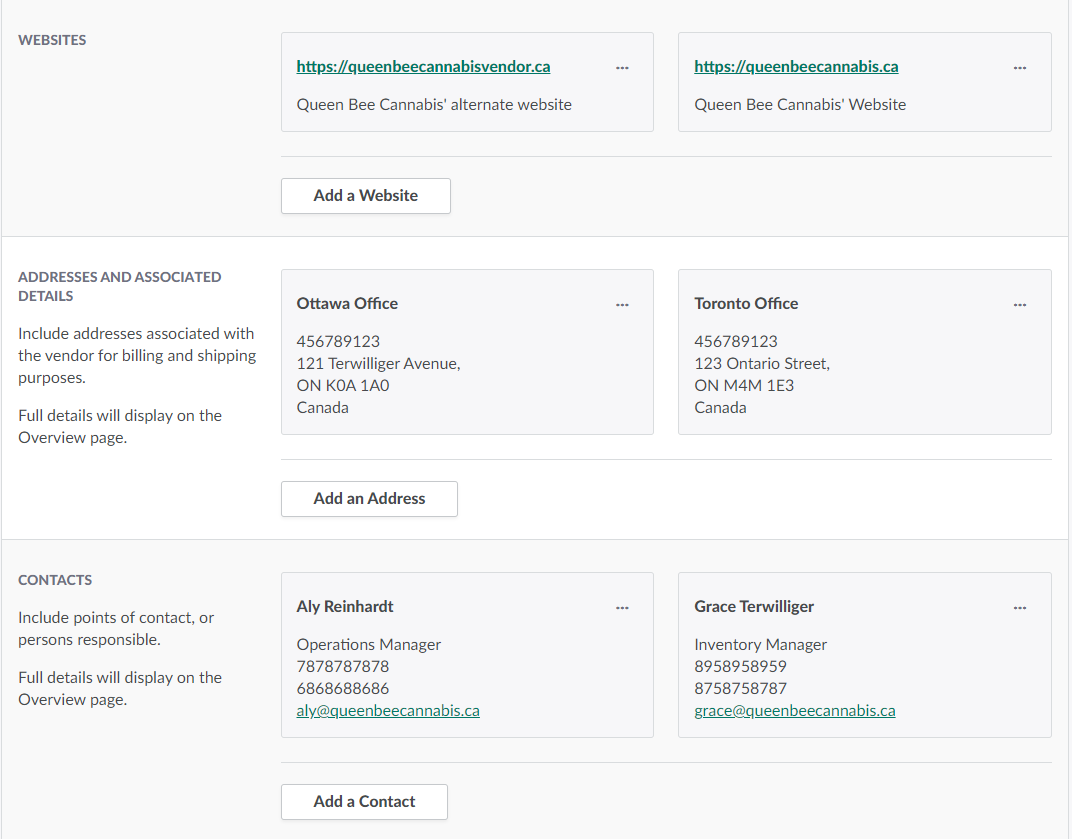
Task: Click the Add a Website button
Action: click(365, 196)
